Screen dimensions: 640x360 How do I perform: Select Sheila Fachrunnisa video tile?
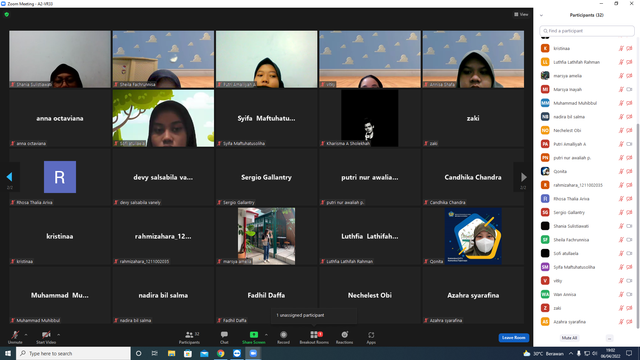click(163, 59)
